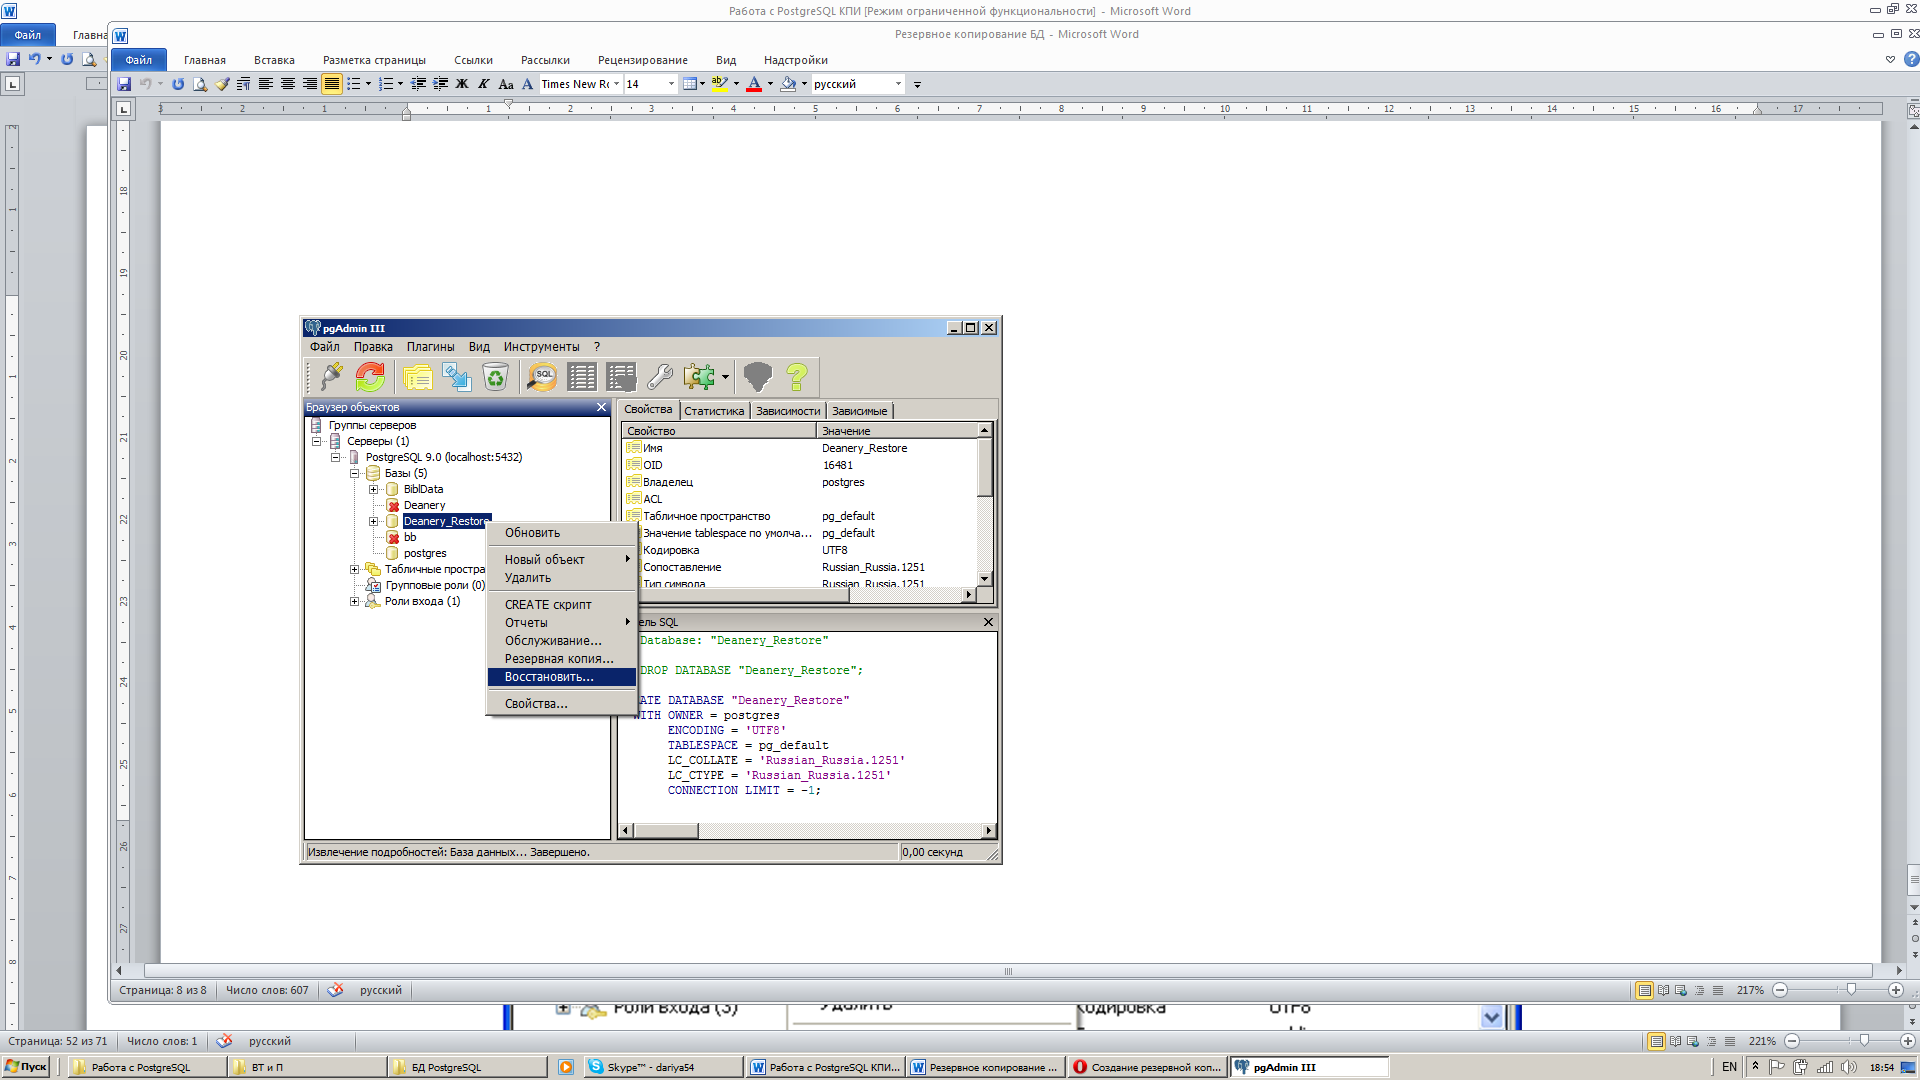Choose Резервная копия... from context menu
This screenshot has width=1920, height=1080.
click(561, 659)
